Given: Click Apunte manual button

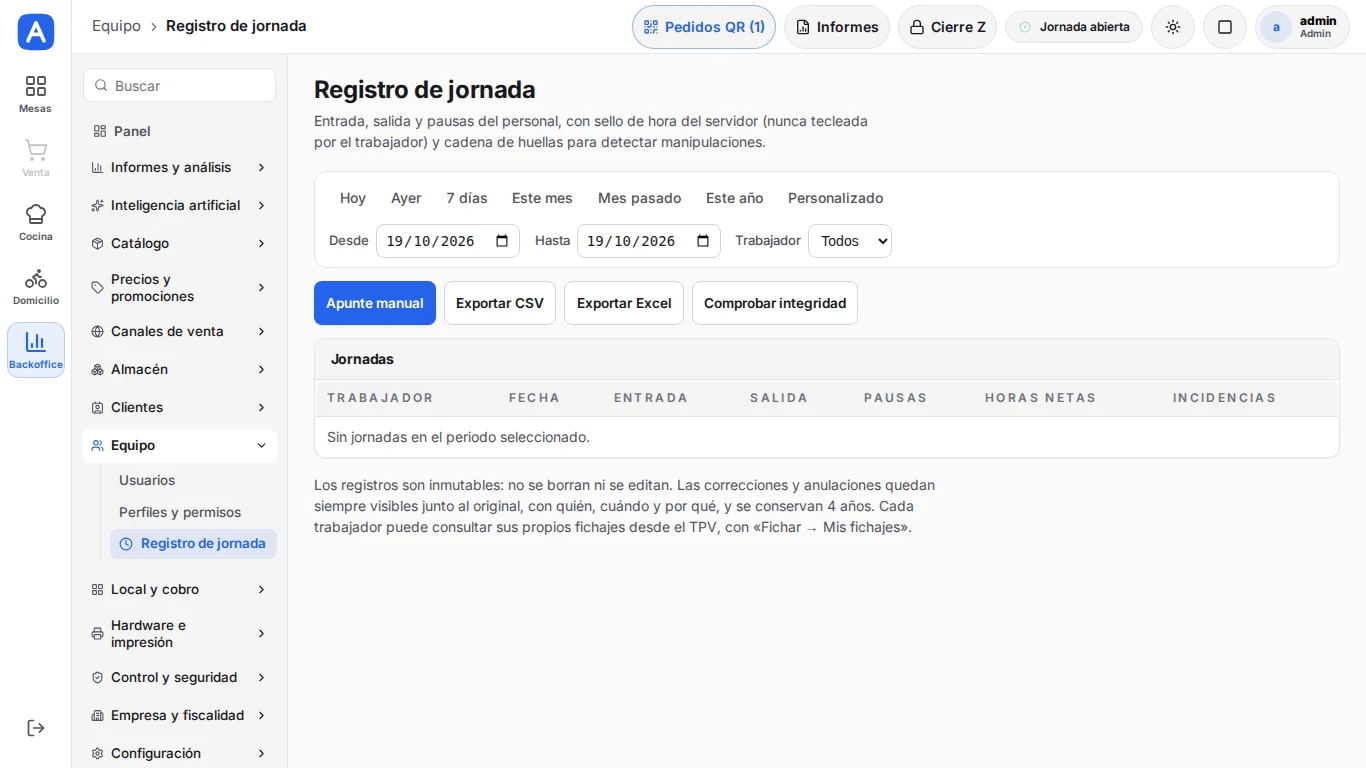Looking at the screenshot, I should pyautogui.click(x=375, y=303).
